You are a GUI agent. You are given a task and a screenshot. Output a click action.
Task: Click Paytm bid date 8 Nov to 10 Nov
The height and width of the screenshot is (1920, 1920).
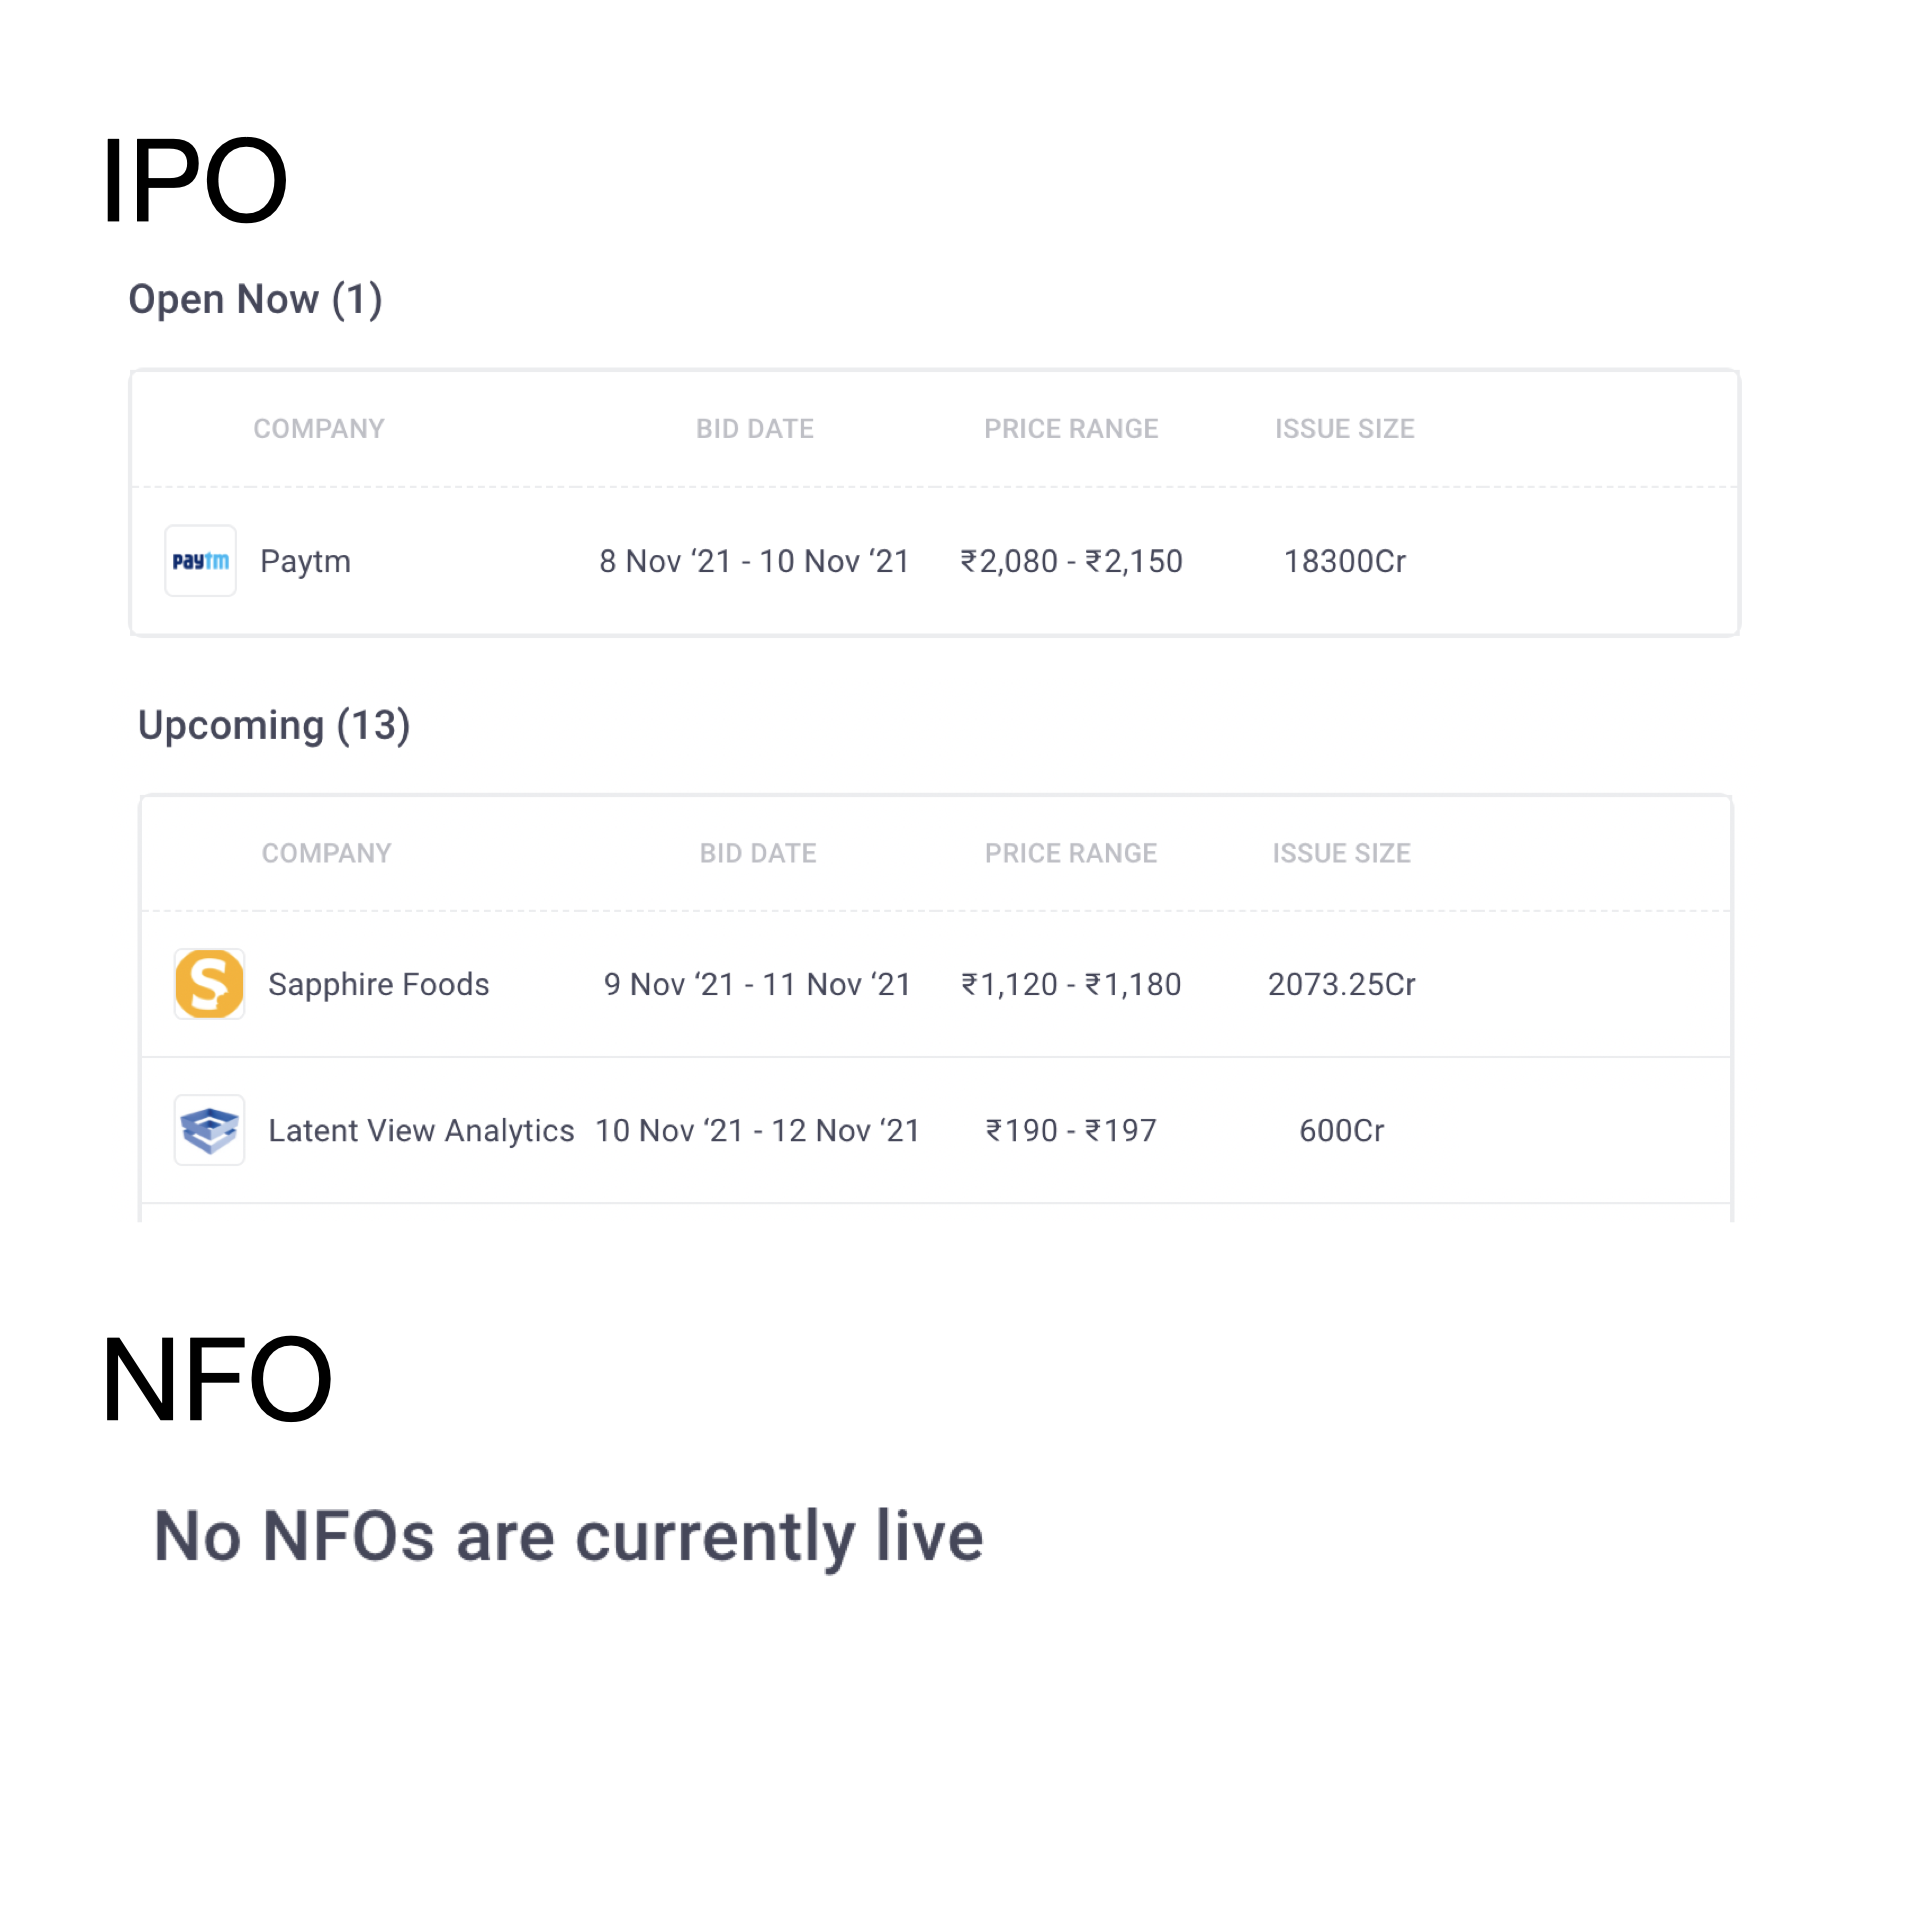[754, 561]
